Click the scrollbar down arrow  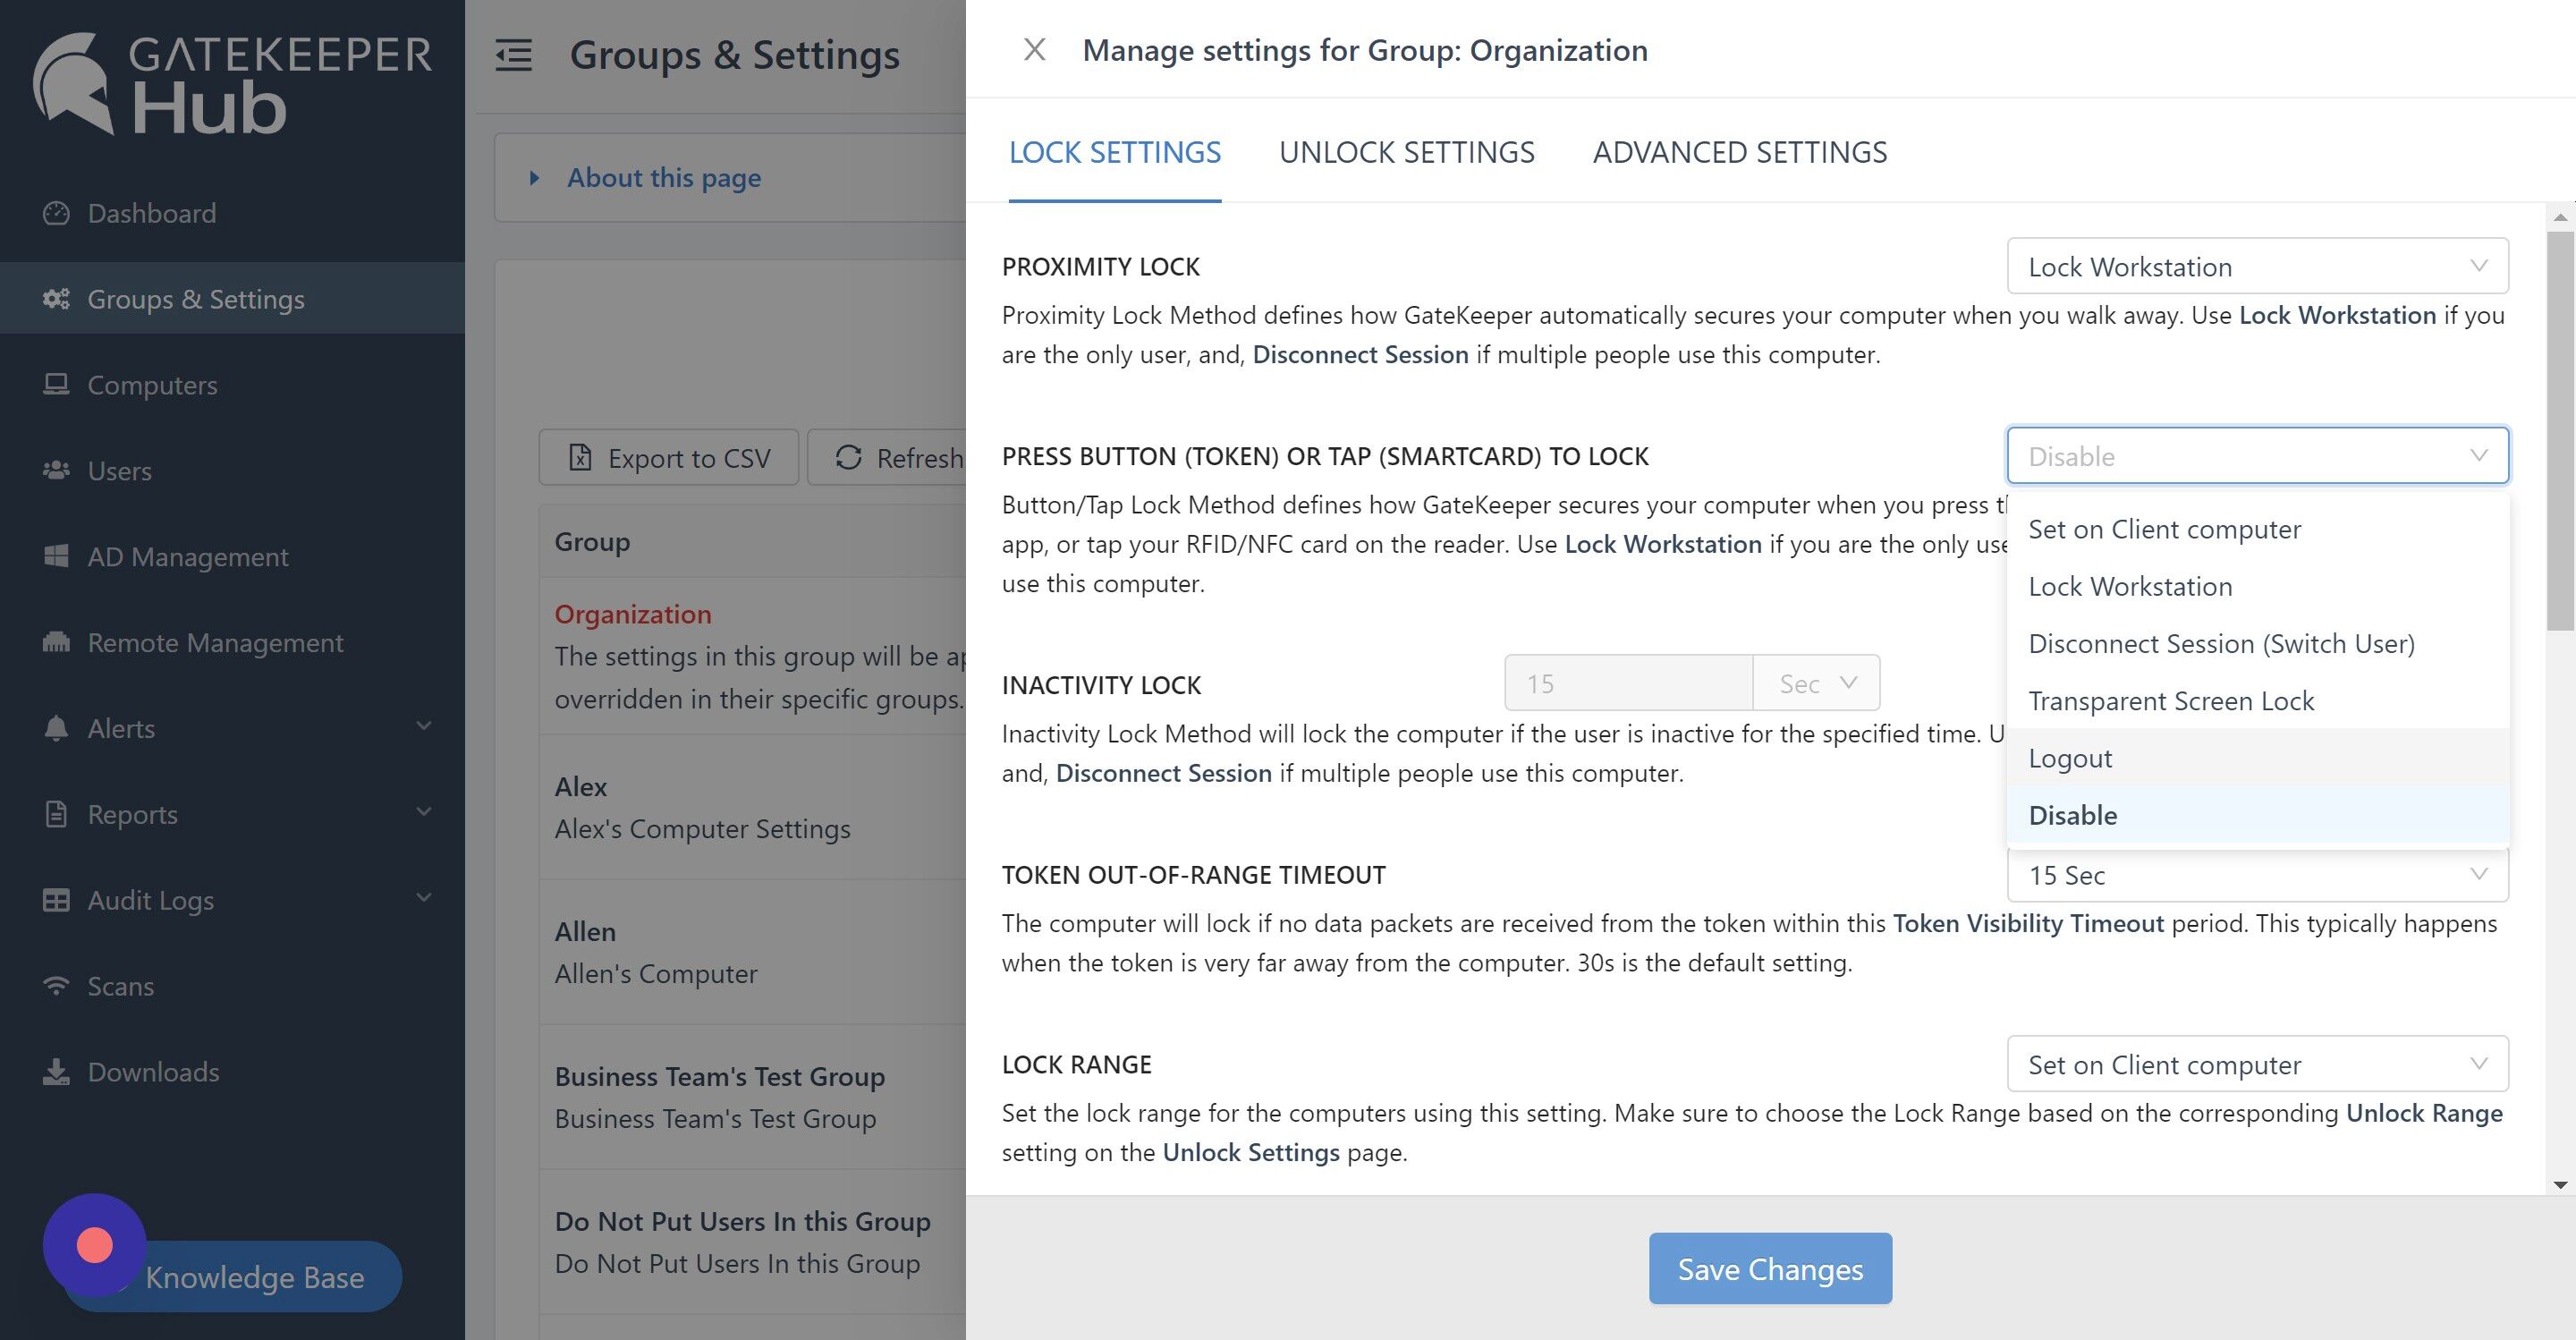(2560, 1185)
